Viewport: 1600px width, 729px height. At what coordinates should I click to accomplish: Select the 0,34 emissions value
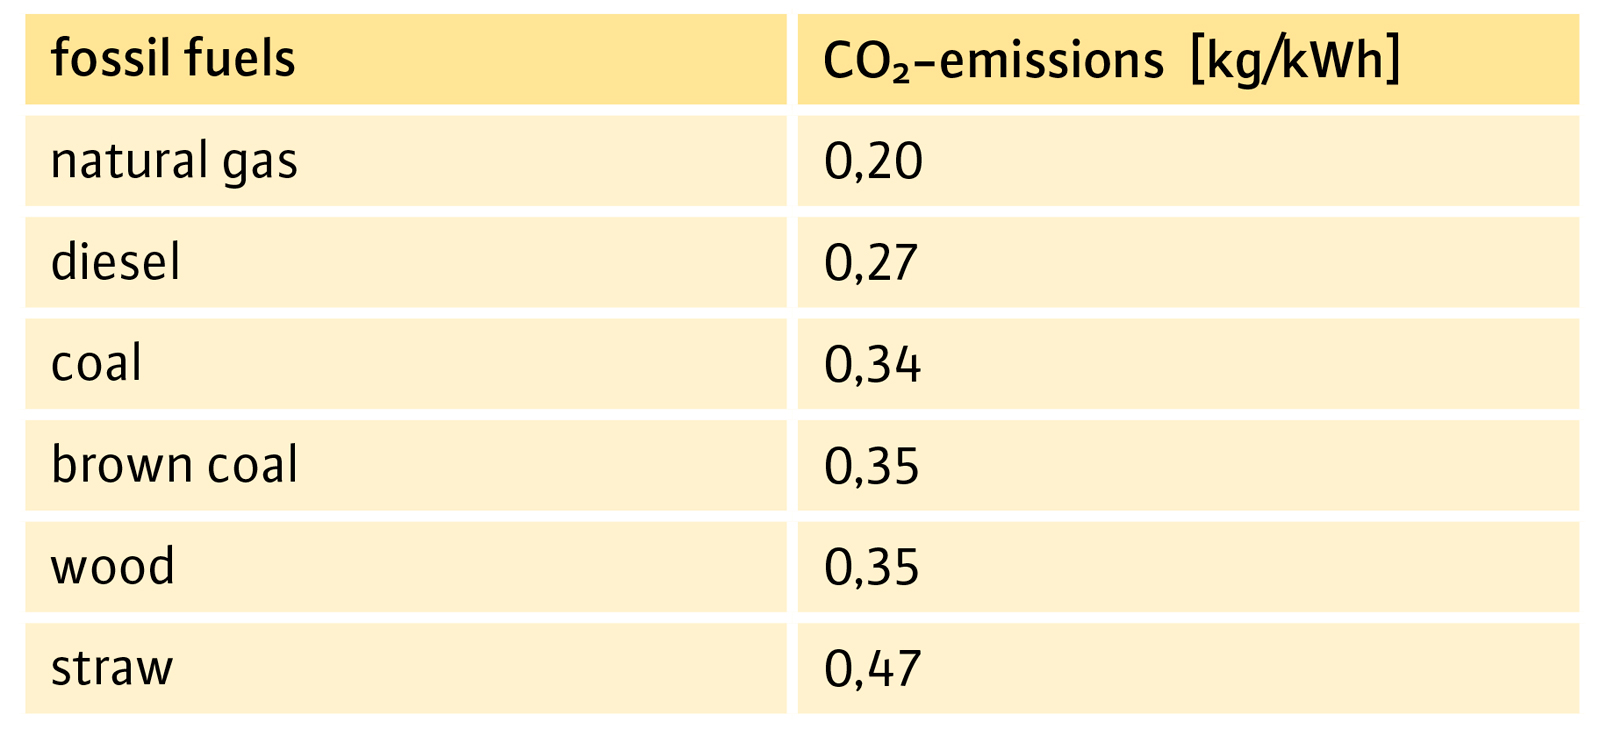[872, 365]
